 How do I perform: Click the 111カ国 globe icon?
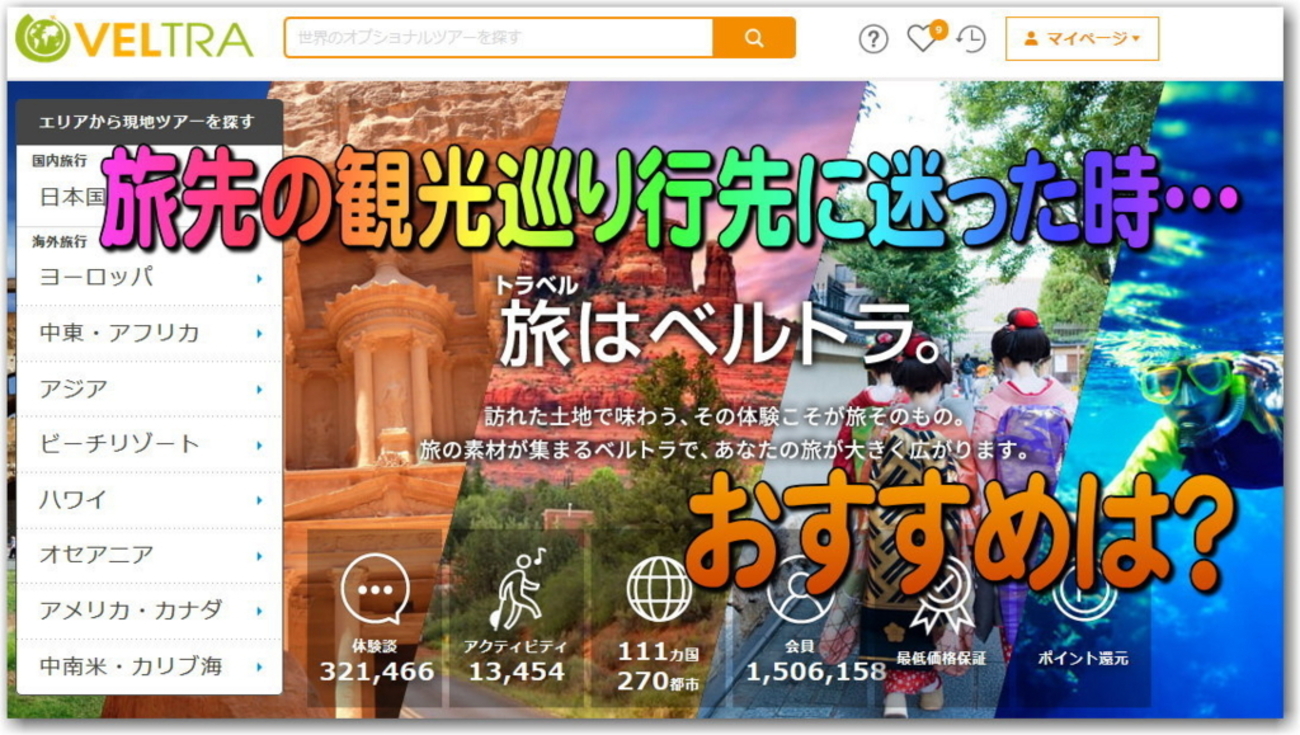coord(658,587)
